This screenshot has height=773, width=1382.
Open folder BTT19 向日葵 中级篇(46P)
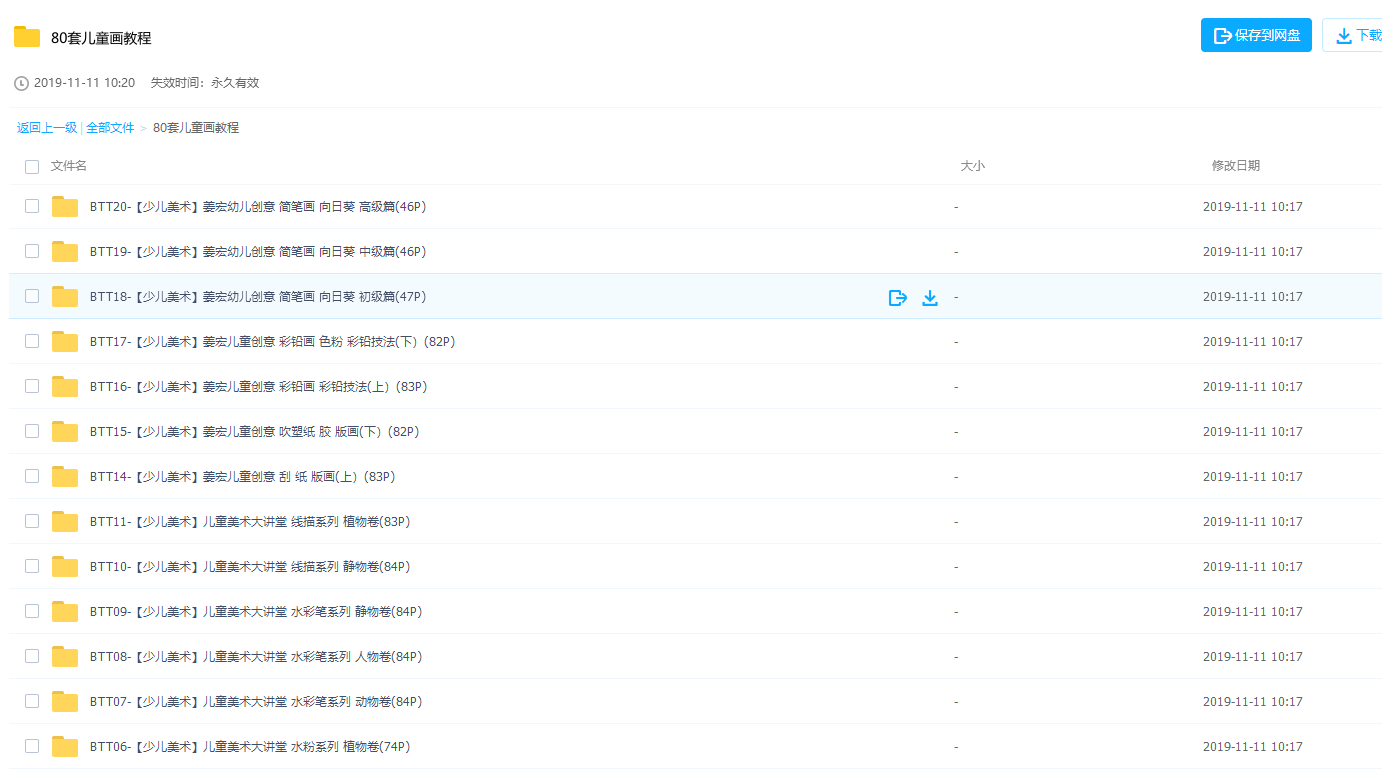tap(258, 252)
